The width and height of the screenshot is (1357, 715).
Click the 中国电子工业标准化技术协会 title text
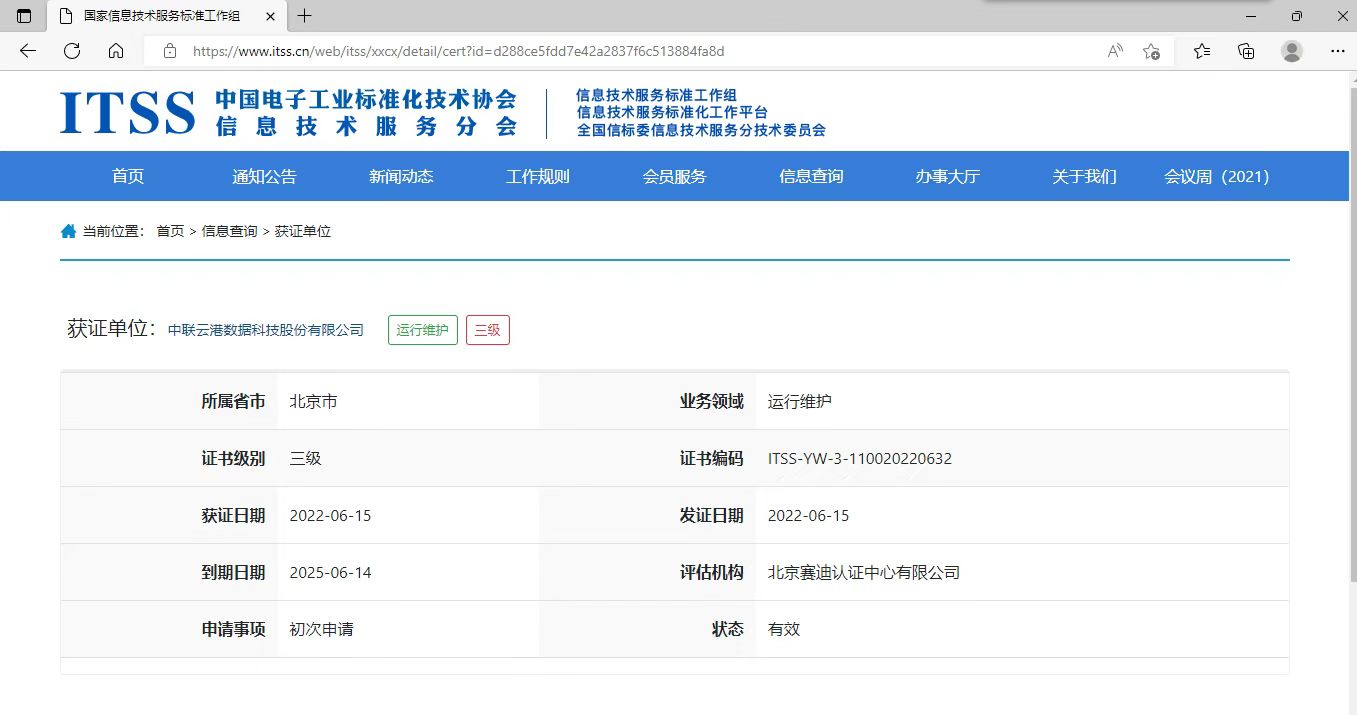(x=366, y=99)
